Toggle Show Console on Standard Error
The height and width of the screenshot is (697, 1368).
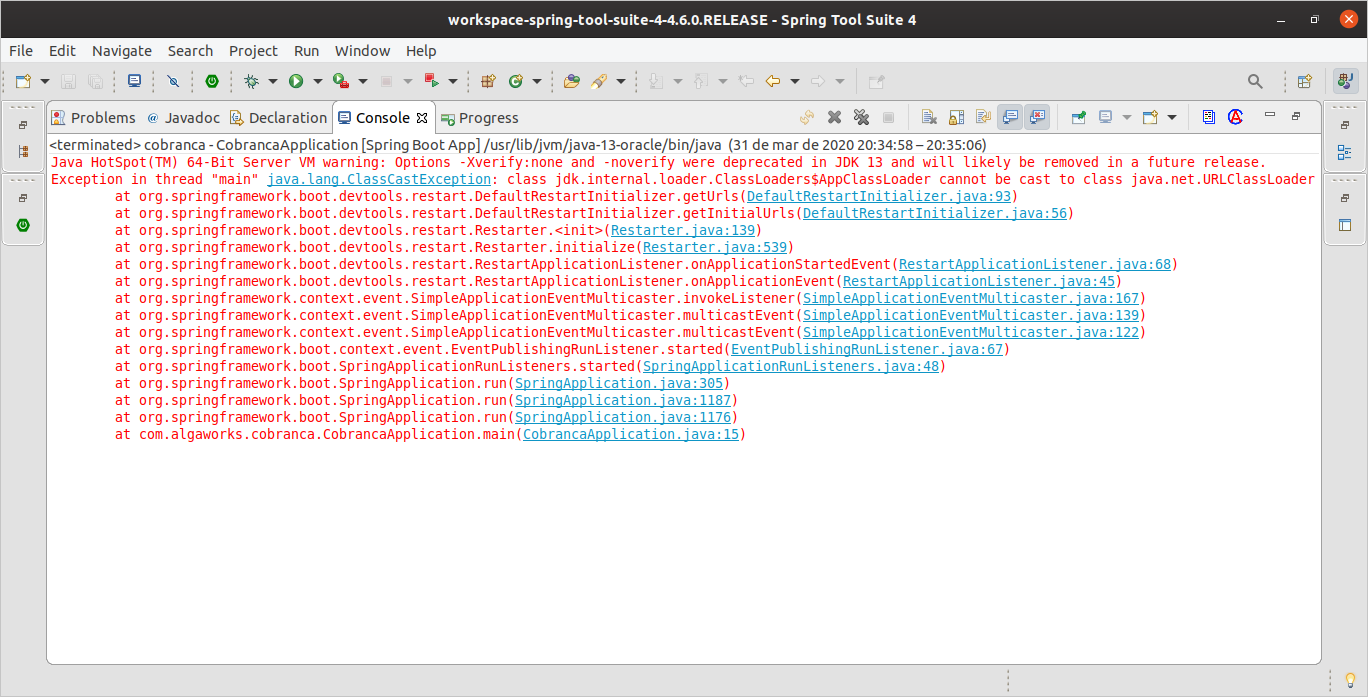coord(1037,117)
